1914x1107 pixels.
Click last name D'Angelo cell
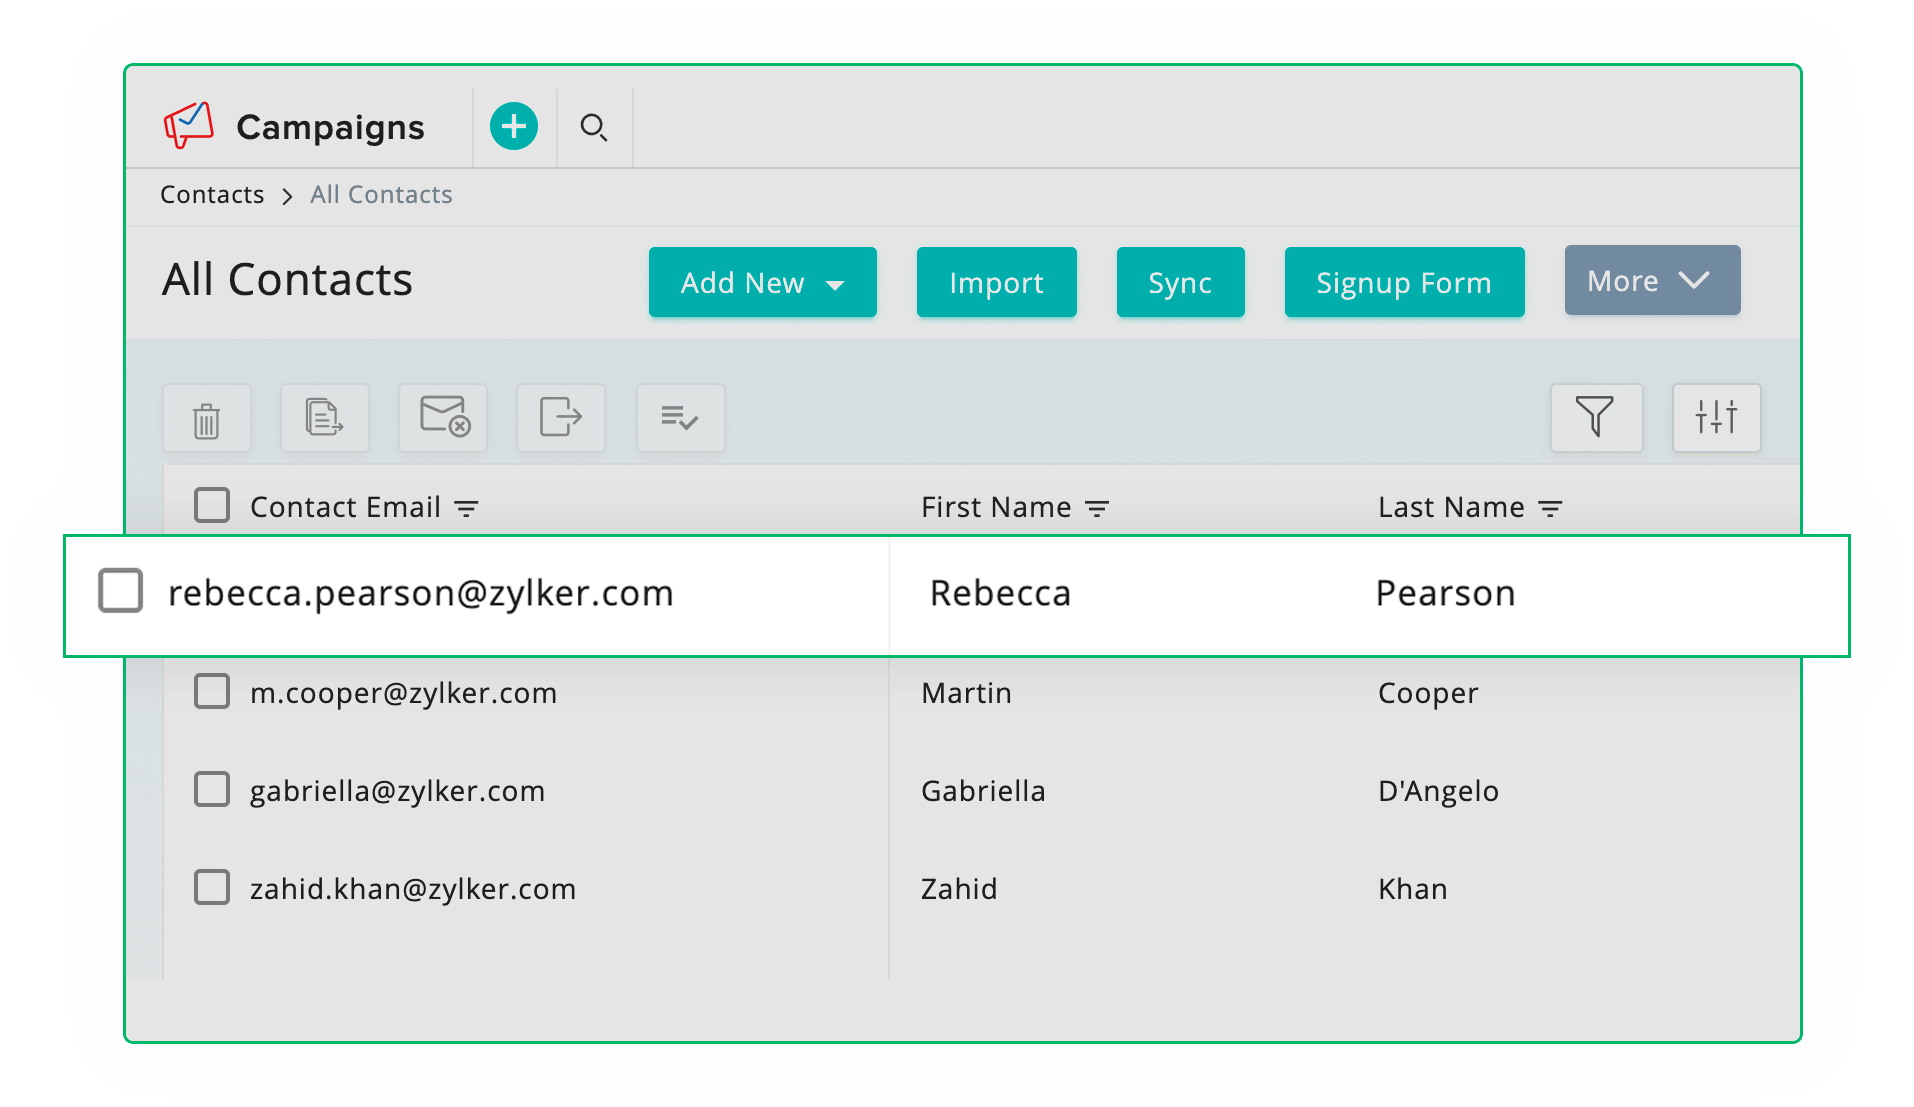(x=1439, y=791)
